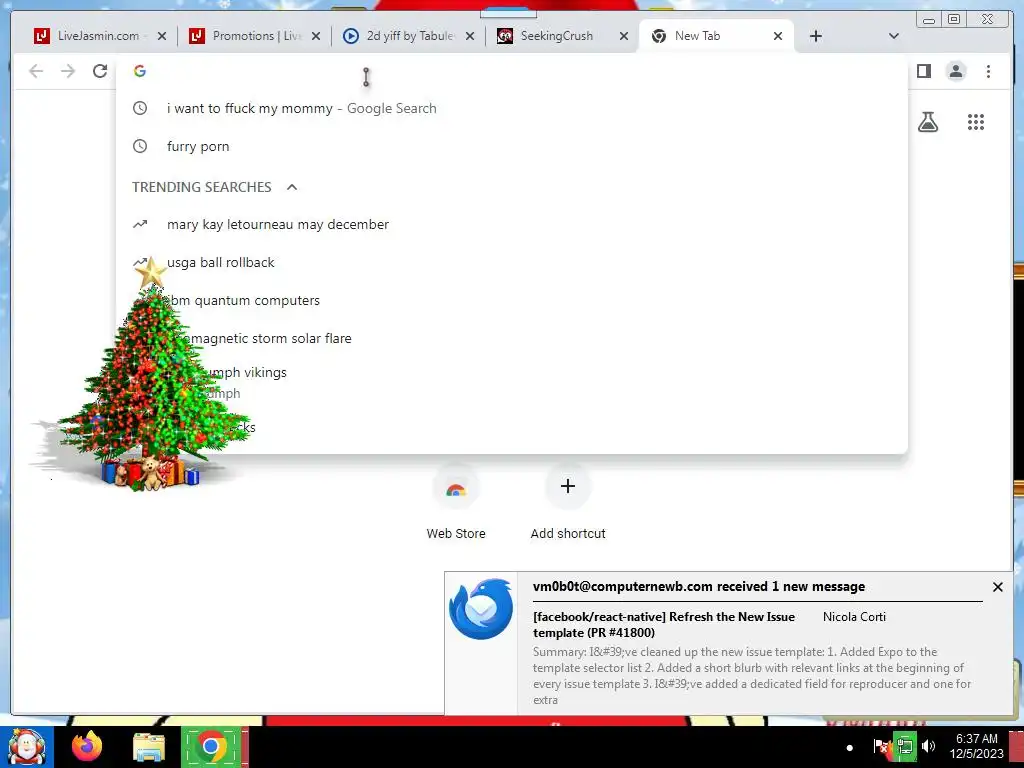
Task: Click the network tray icon
Action: point(904,746)
